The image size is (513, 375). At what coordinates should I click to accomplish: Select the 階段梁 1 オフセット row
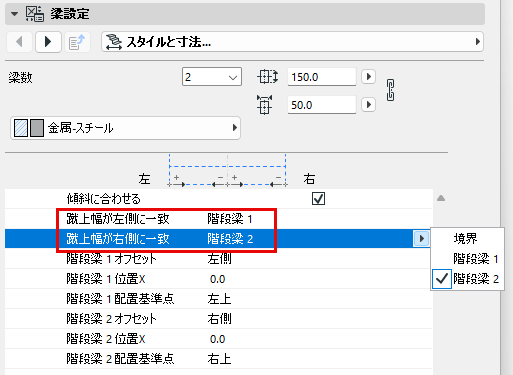click(x=218, y=259)
